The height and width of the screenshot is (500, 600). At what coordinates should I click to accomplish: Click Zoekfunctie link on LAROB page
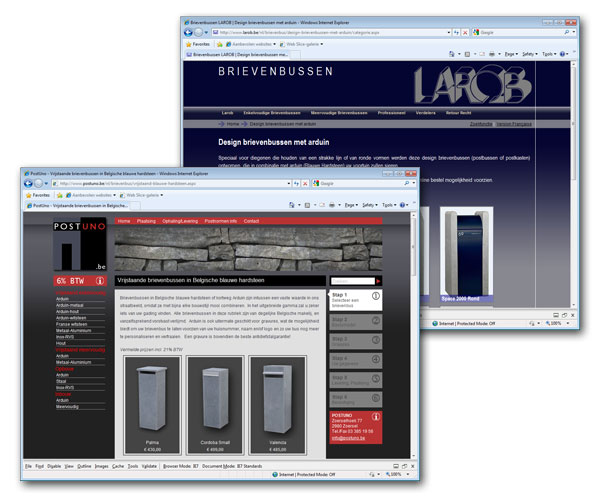click(x=481, y=124)
